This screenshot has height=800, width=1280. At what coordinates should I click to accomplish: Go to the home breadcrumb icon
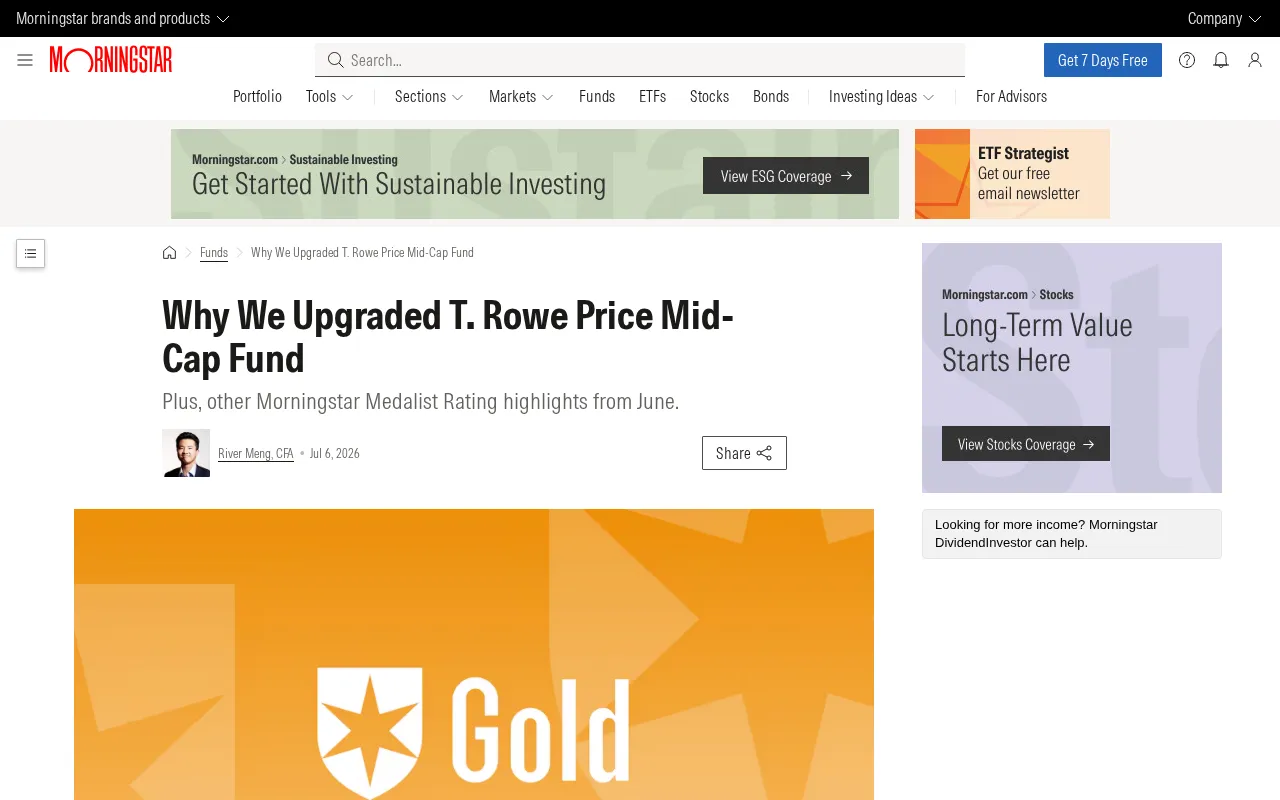[169, 252]
